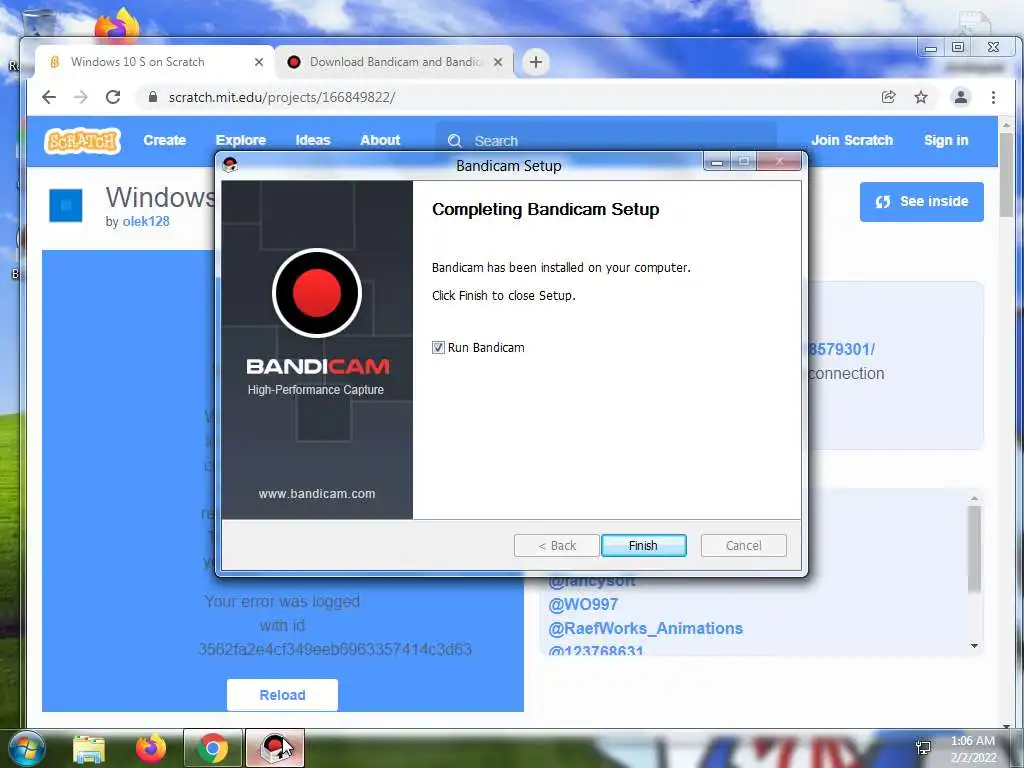
Task: Open Create on Scratch navbar
Action: (165, 140)
